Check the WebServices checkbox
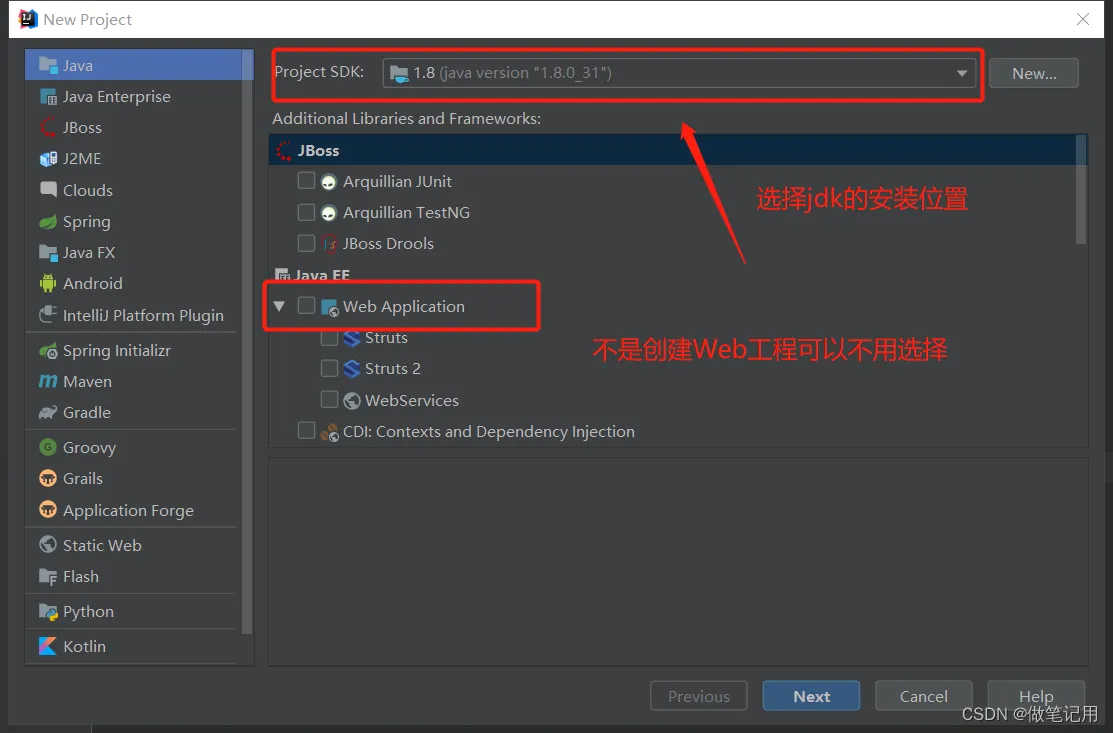The width and height of the screenshot is (1113, 733). 329,399
